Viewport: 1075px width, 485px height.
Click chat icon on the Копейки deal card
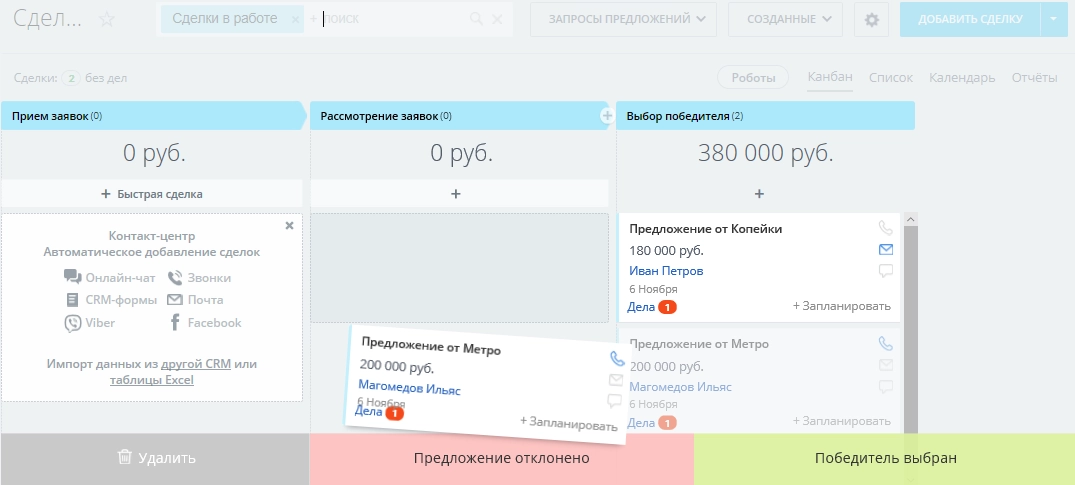click(886, 271)
